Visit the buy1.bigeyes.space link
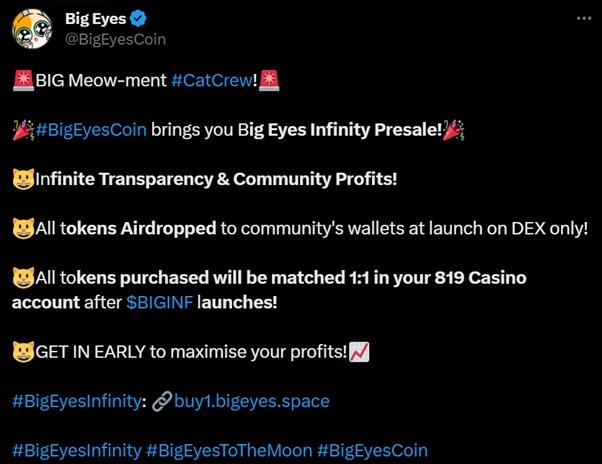Image resolution: width=602 pixels, height=464 pixels. click(x=250, y=401)
